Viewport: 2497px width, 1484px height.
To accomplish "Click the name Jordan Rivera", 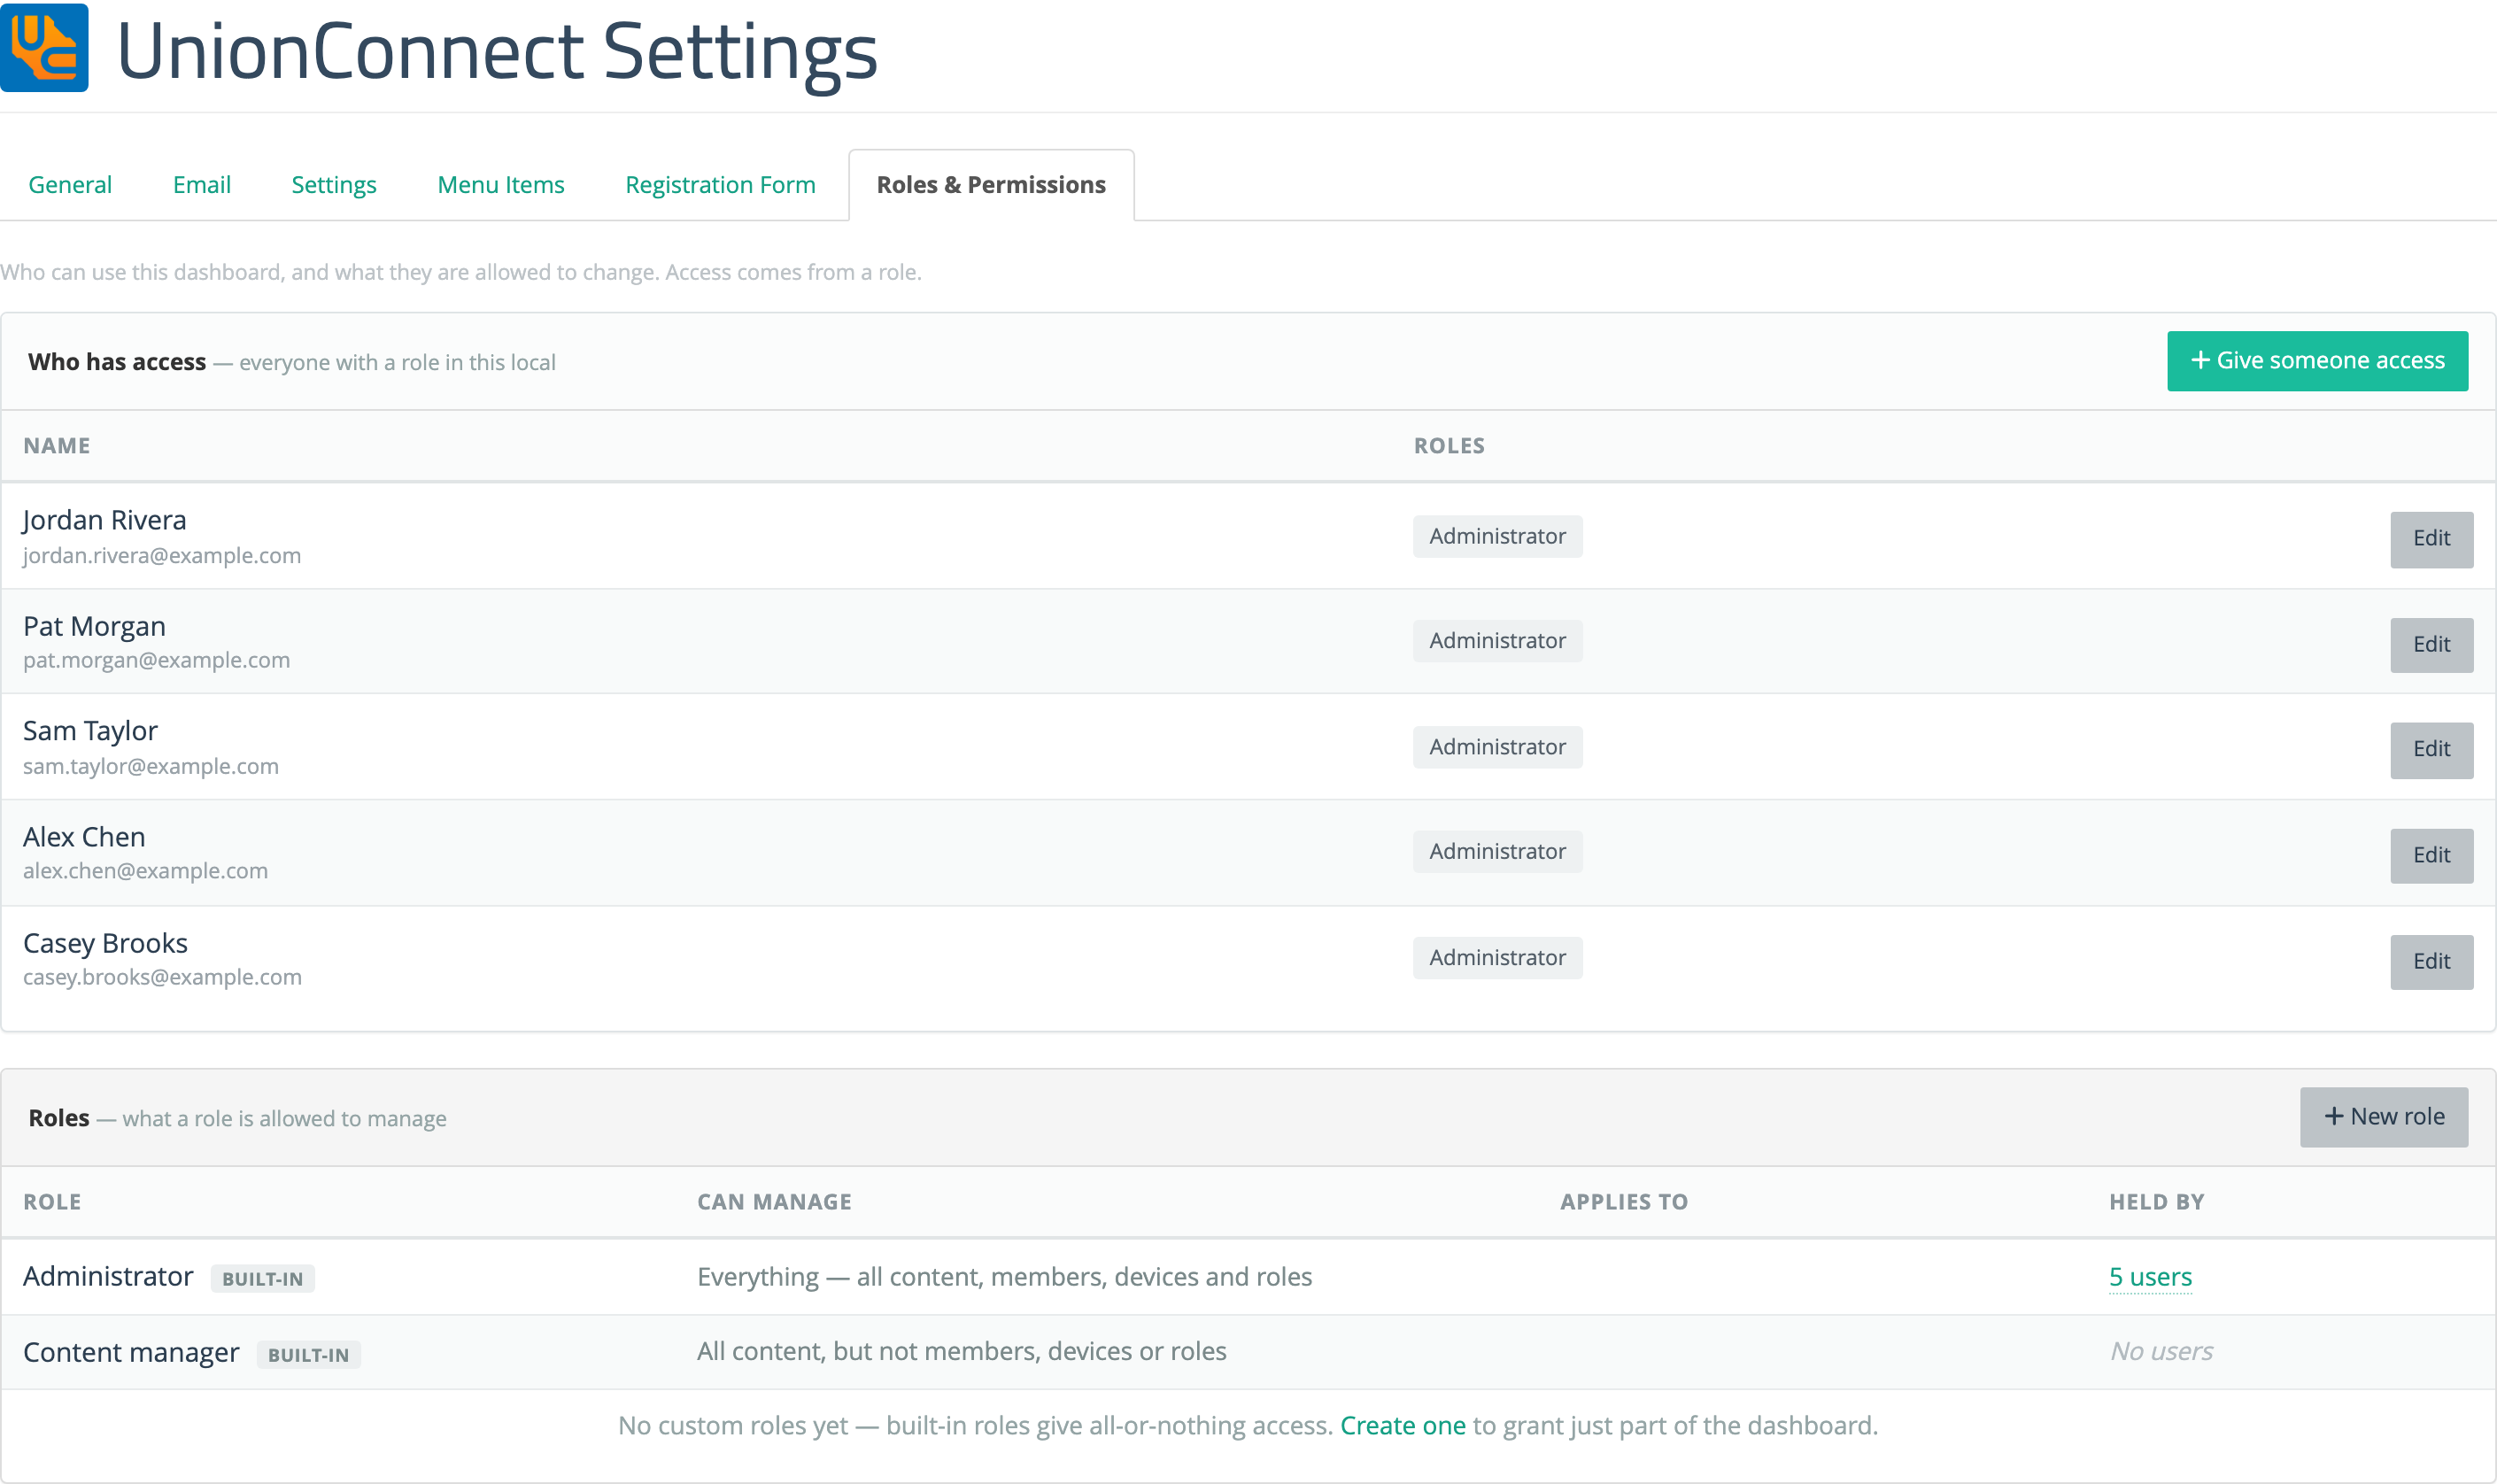I will pyautogui.click(x=105, y=520).
